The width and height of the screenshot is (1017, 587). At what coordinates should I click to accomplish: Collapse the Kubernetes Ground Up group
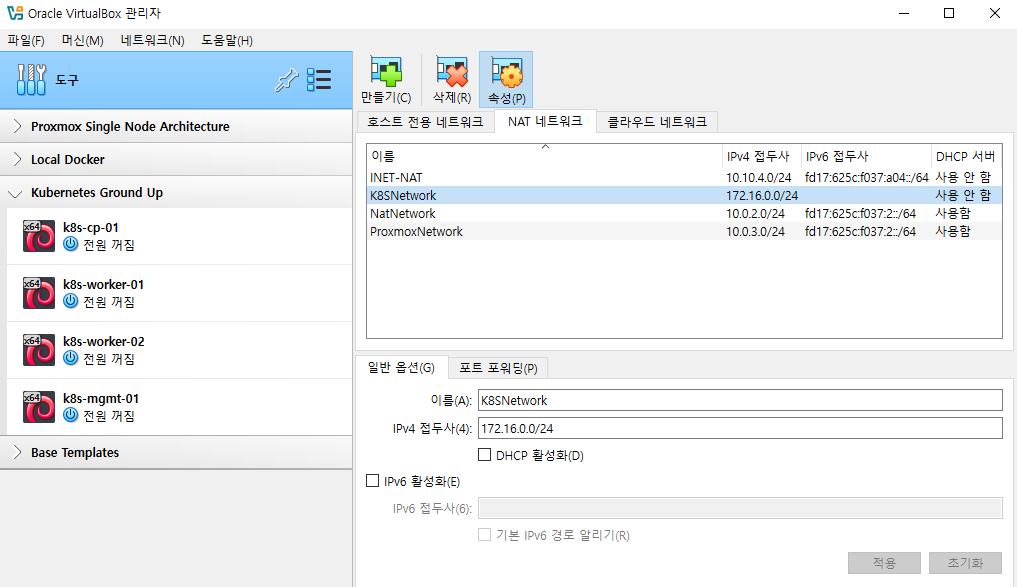[16, 193]
